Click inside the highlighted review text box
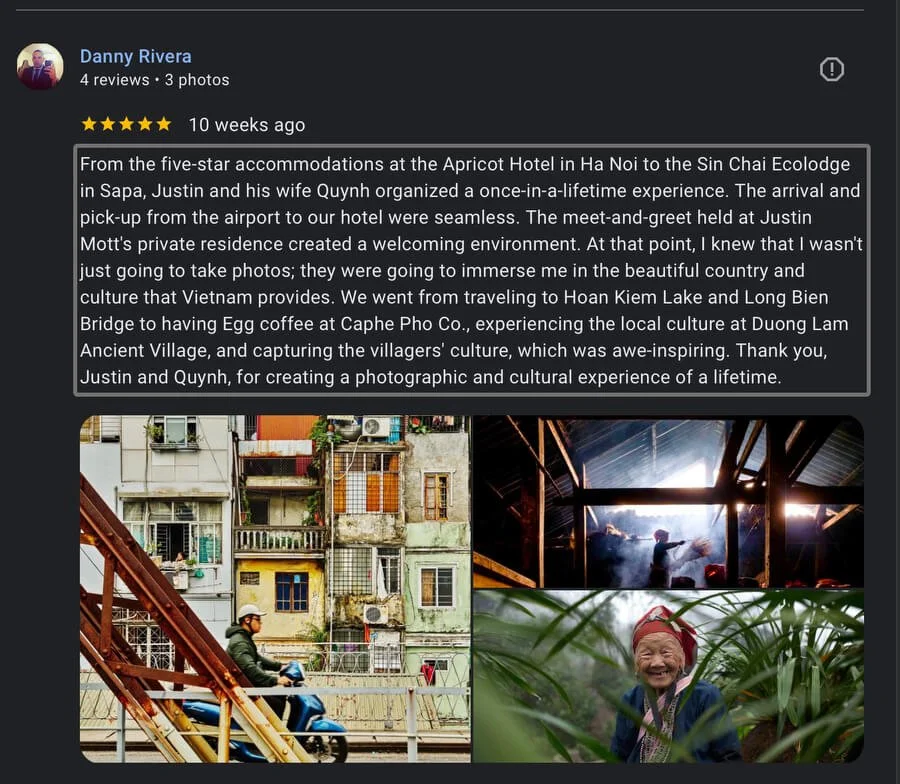This screenshot has width=900, height=784. [472, 270]
